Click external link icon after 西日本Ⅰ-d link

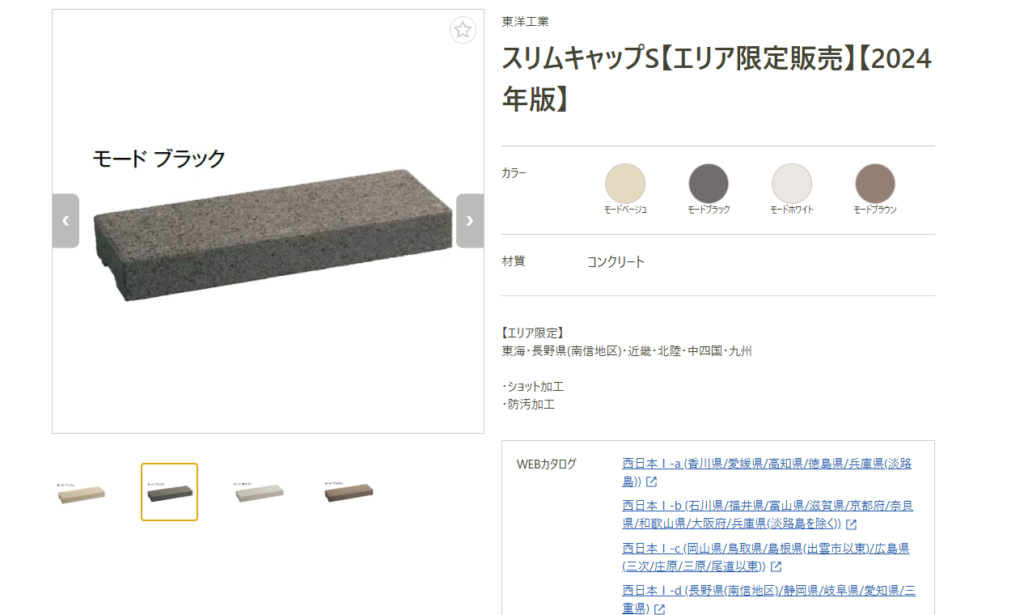(x=660, y=609)
